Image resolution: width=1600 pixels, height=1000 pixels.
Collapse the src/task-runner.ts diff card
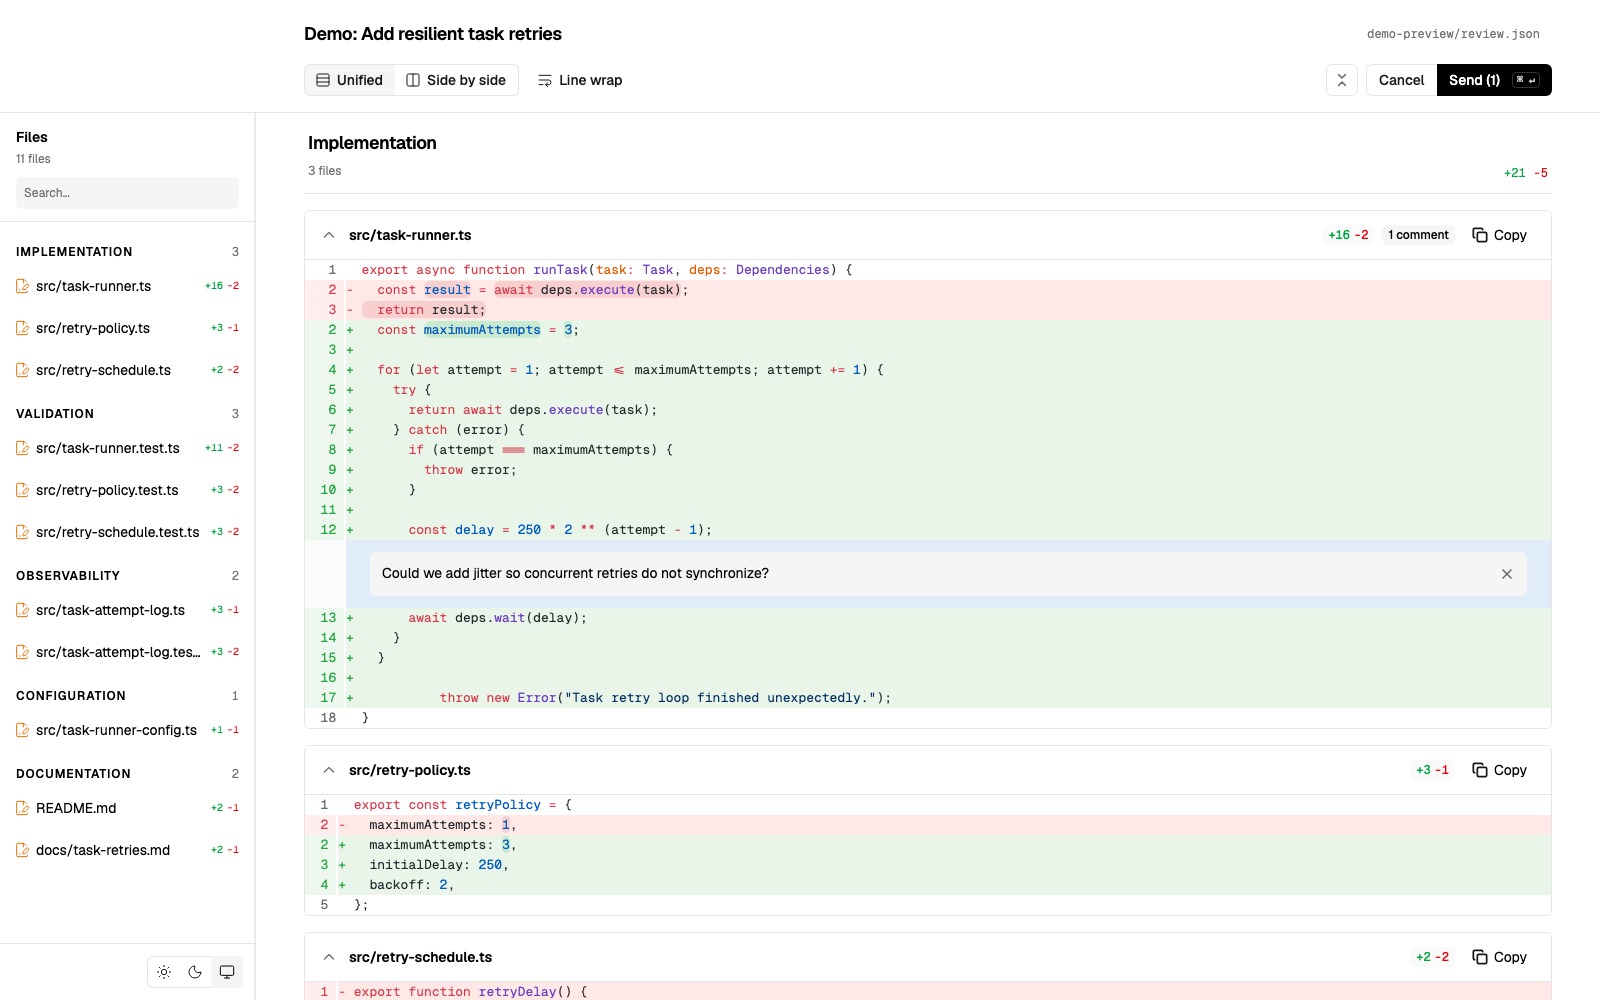pos(329,235)
